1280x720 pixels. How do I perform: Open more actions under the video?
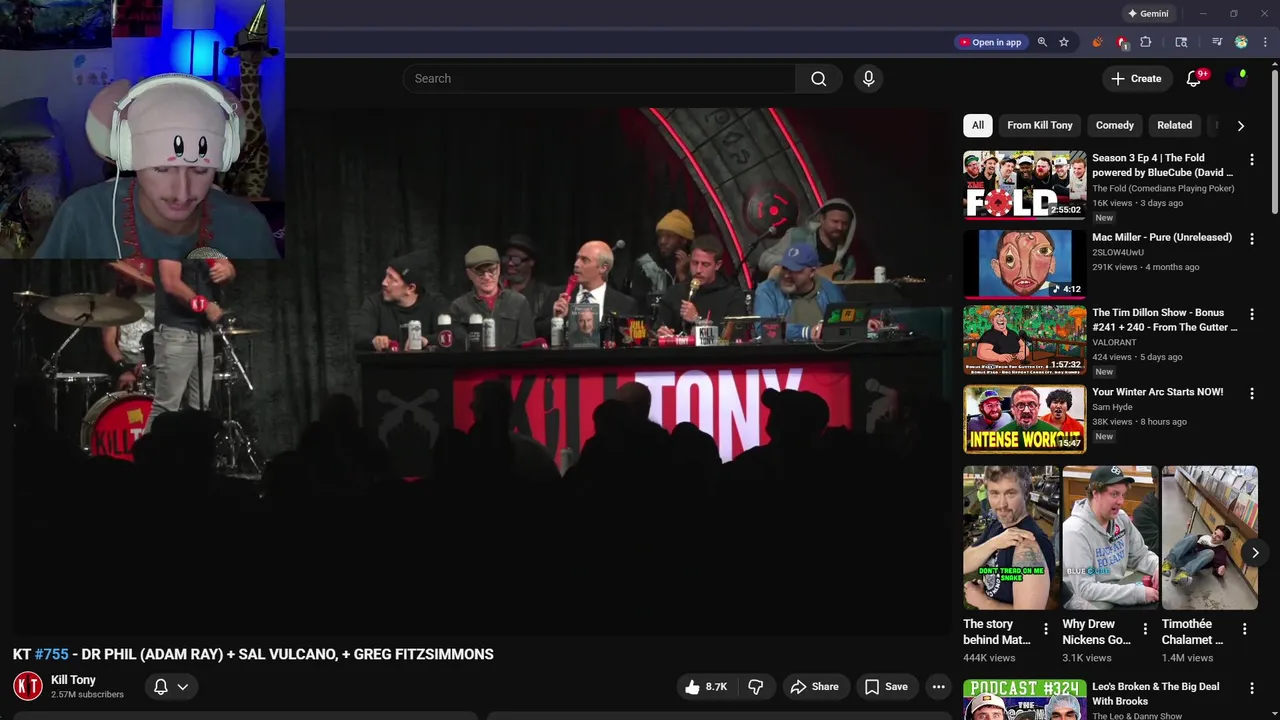point(938,687)
